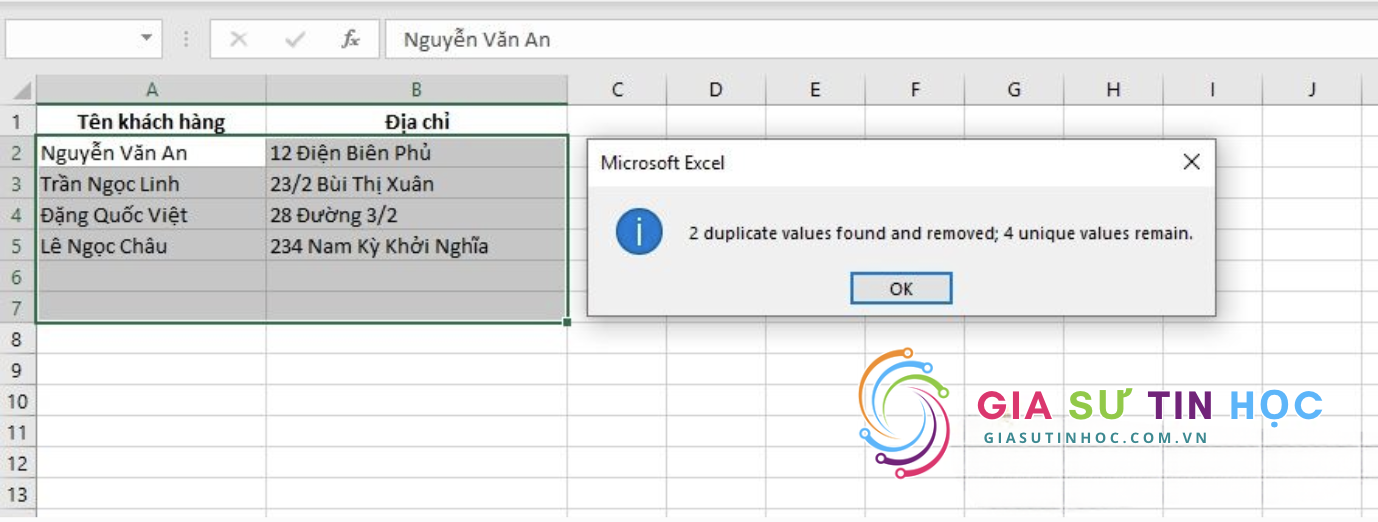The width and height of the screenshot is (1378, 522).
Task: Select cell '28 Đường 3/2'
Action: 417,215
